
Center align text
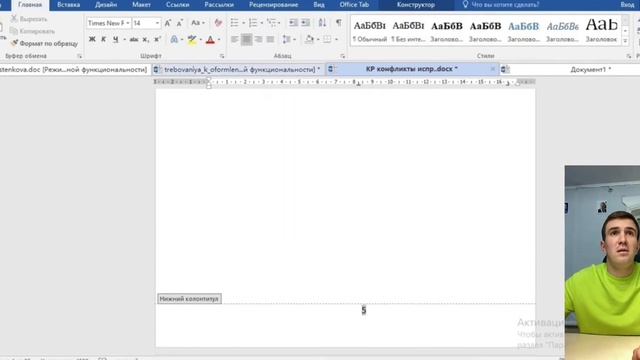[x=246, y=39]
